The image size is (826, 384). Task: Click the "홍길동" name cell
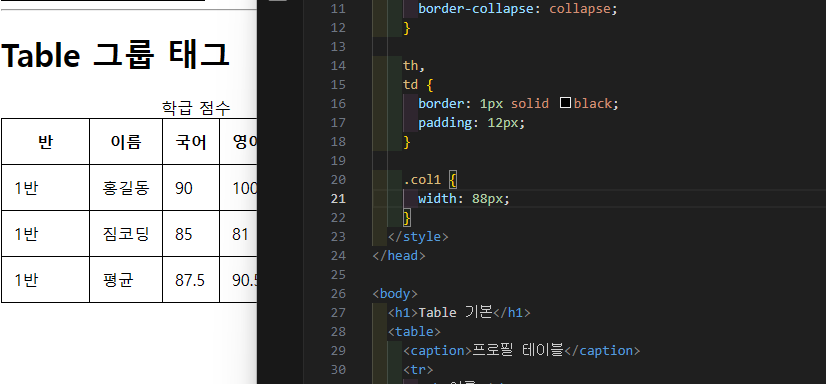point(126,188)
